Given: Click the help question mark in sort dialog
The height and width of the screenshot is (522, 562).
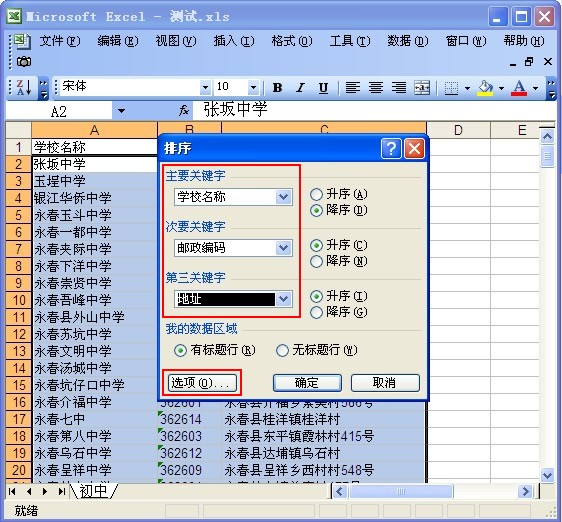Looking at the screenshot, I should 391,148.
